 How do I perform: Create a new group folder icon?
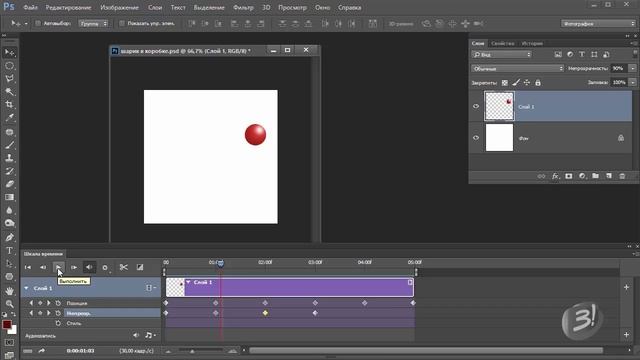pos(596,176)
